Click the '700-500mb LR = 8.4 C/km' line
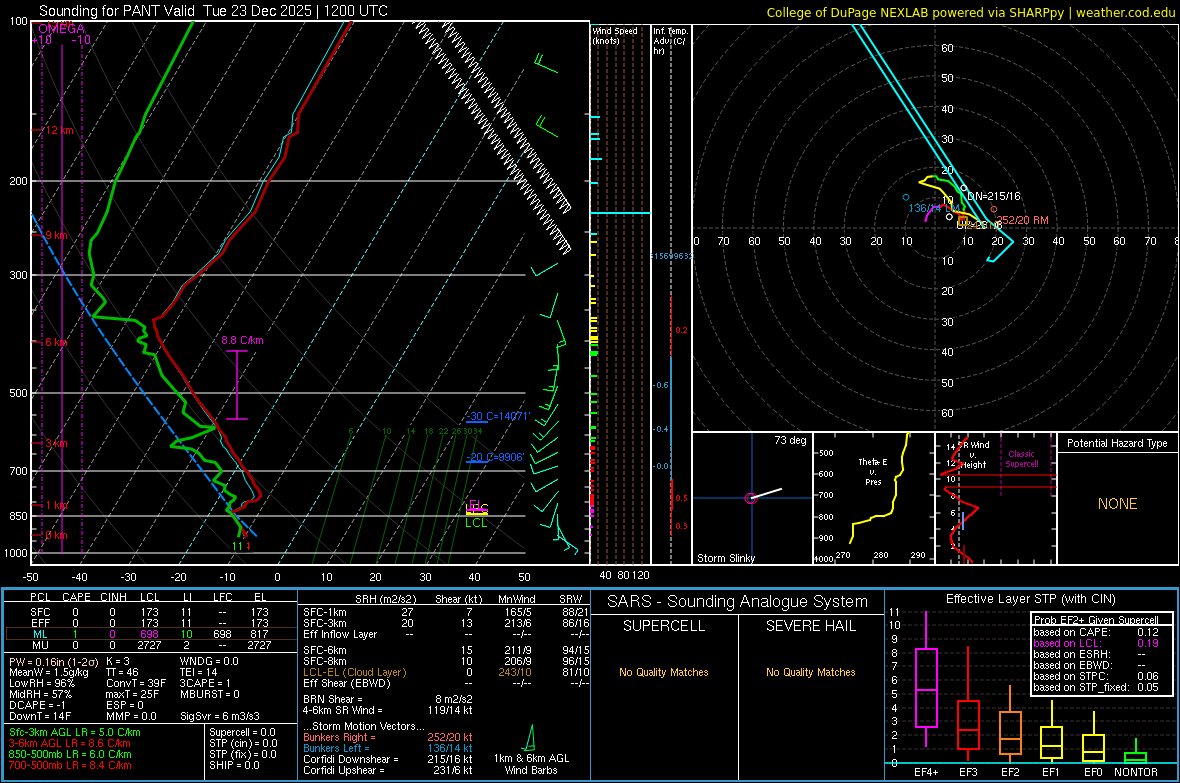1180x783 pixels. (70, 765)
